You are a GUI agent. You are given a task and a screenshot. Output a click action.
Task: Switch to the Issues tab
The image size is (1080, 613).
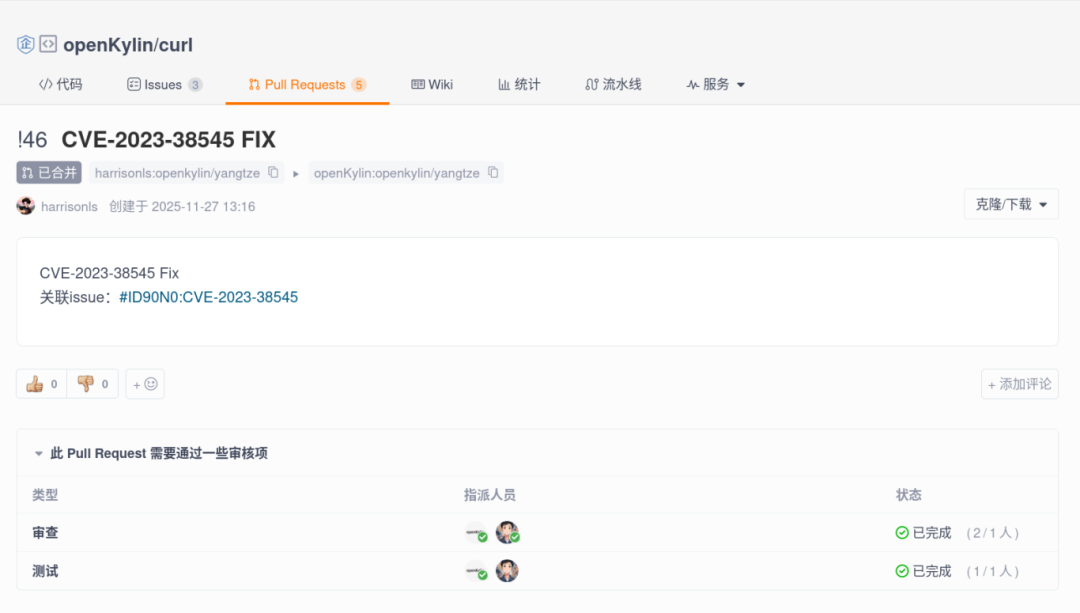[164, 84]
